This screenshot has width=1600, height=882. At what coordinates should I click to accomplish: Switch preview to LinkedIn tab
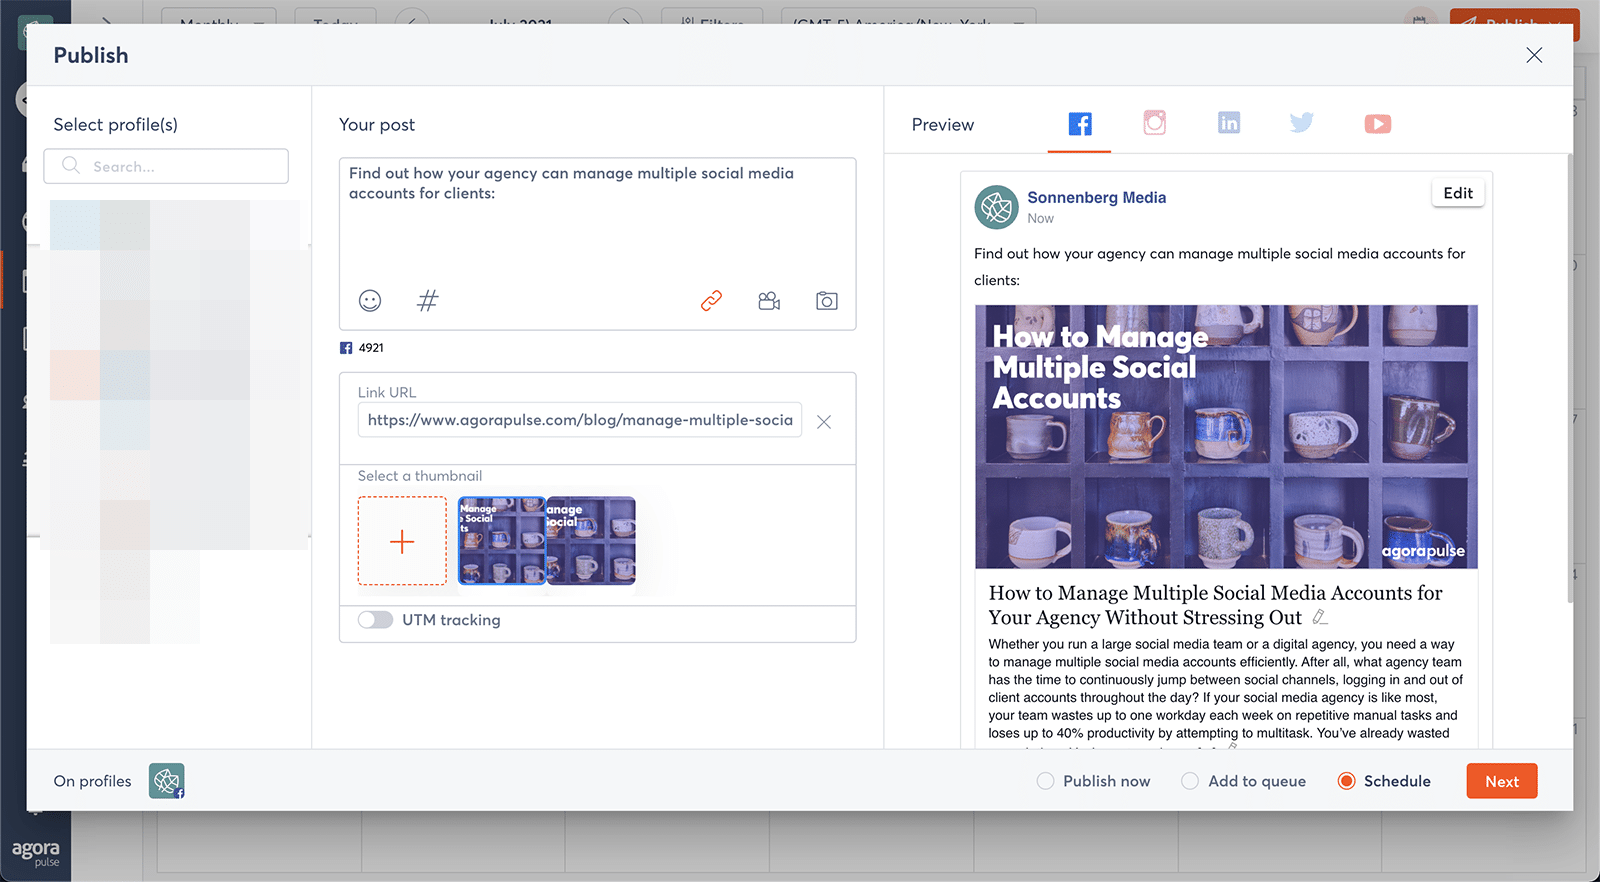(x=1229, y=123)
